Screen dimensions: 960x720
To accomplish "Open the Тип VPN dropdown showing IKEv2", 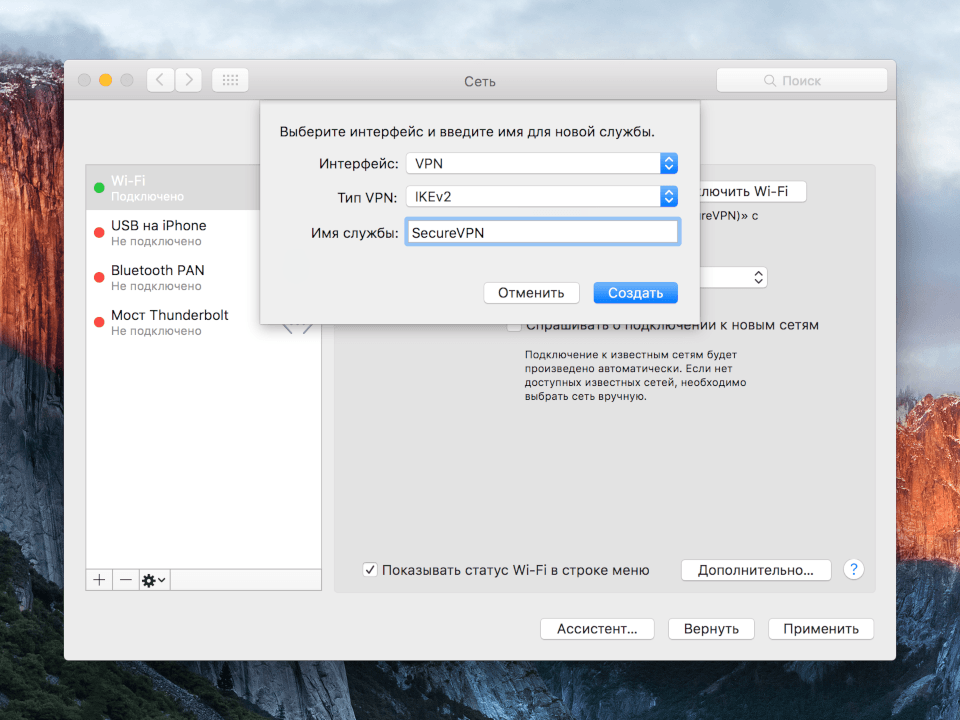I will pos(668,196).
